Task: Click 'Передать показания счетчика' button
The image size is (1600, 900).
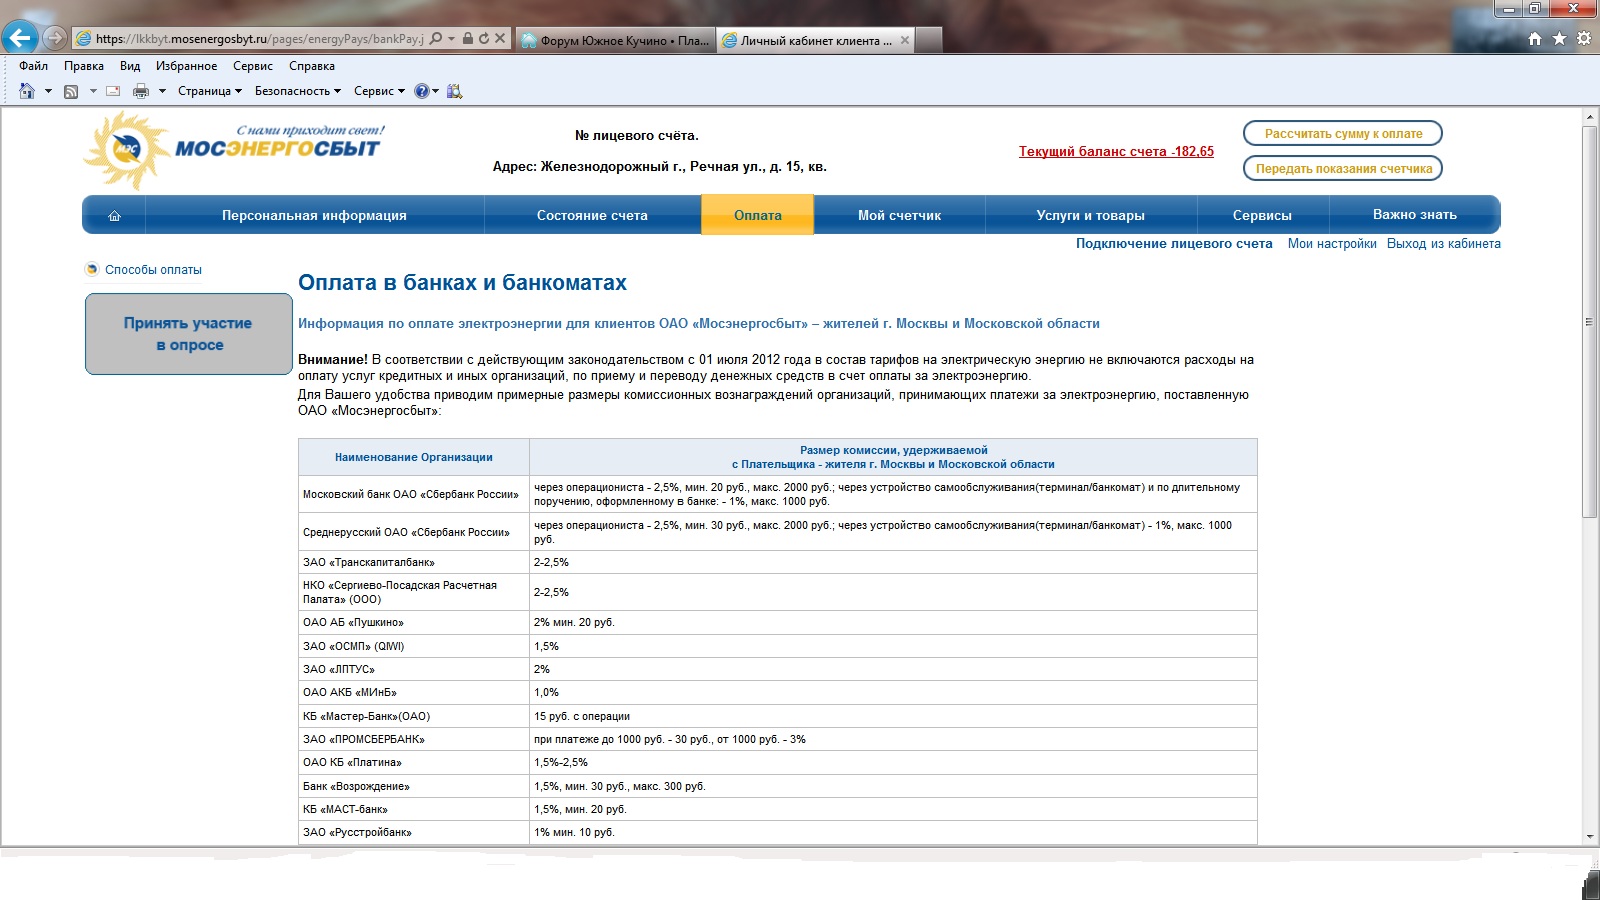Action: click(x=1343, y=168)
